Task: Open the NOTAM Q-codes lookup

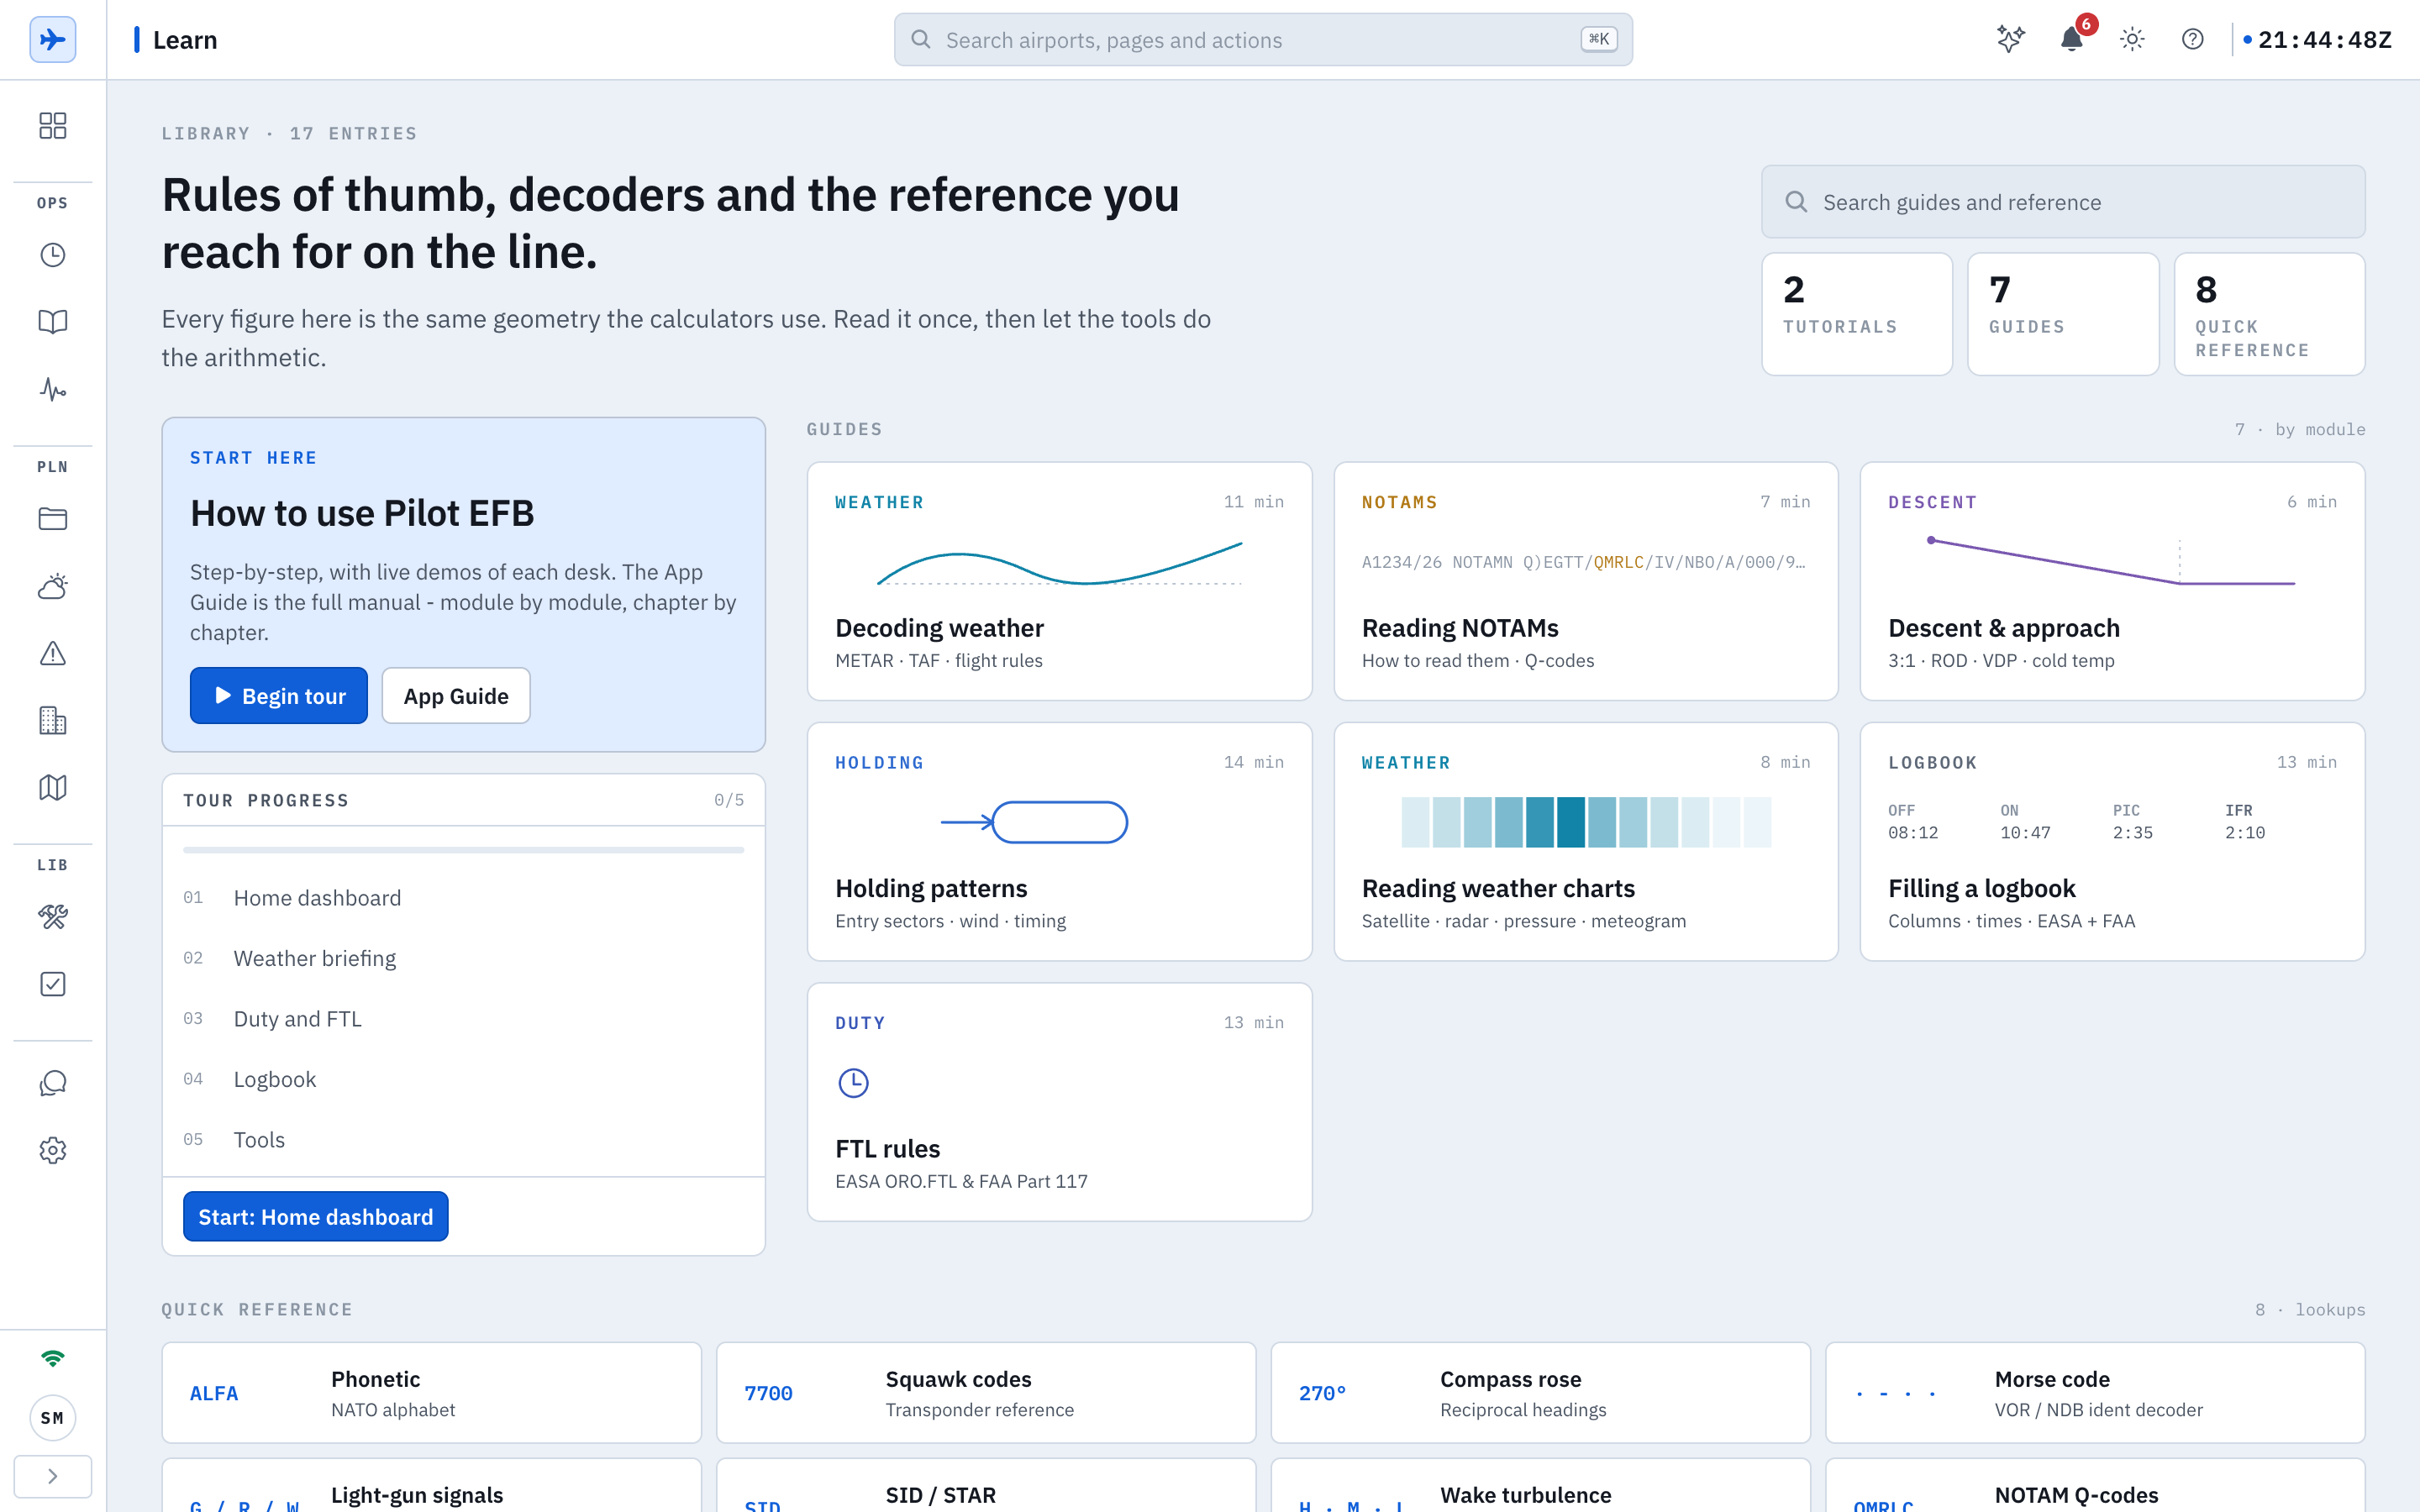Action: click(2095, 1486)
